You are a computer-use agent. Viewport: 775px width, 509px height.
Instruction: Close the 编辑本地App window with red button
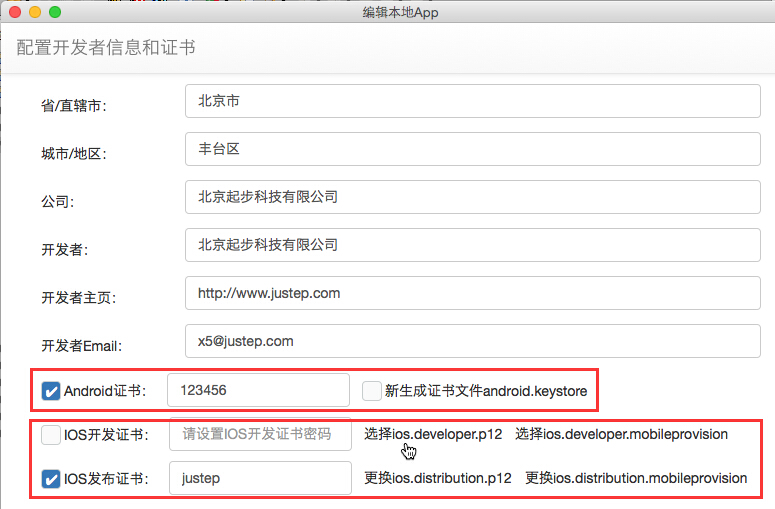tap(15, 13)
